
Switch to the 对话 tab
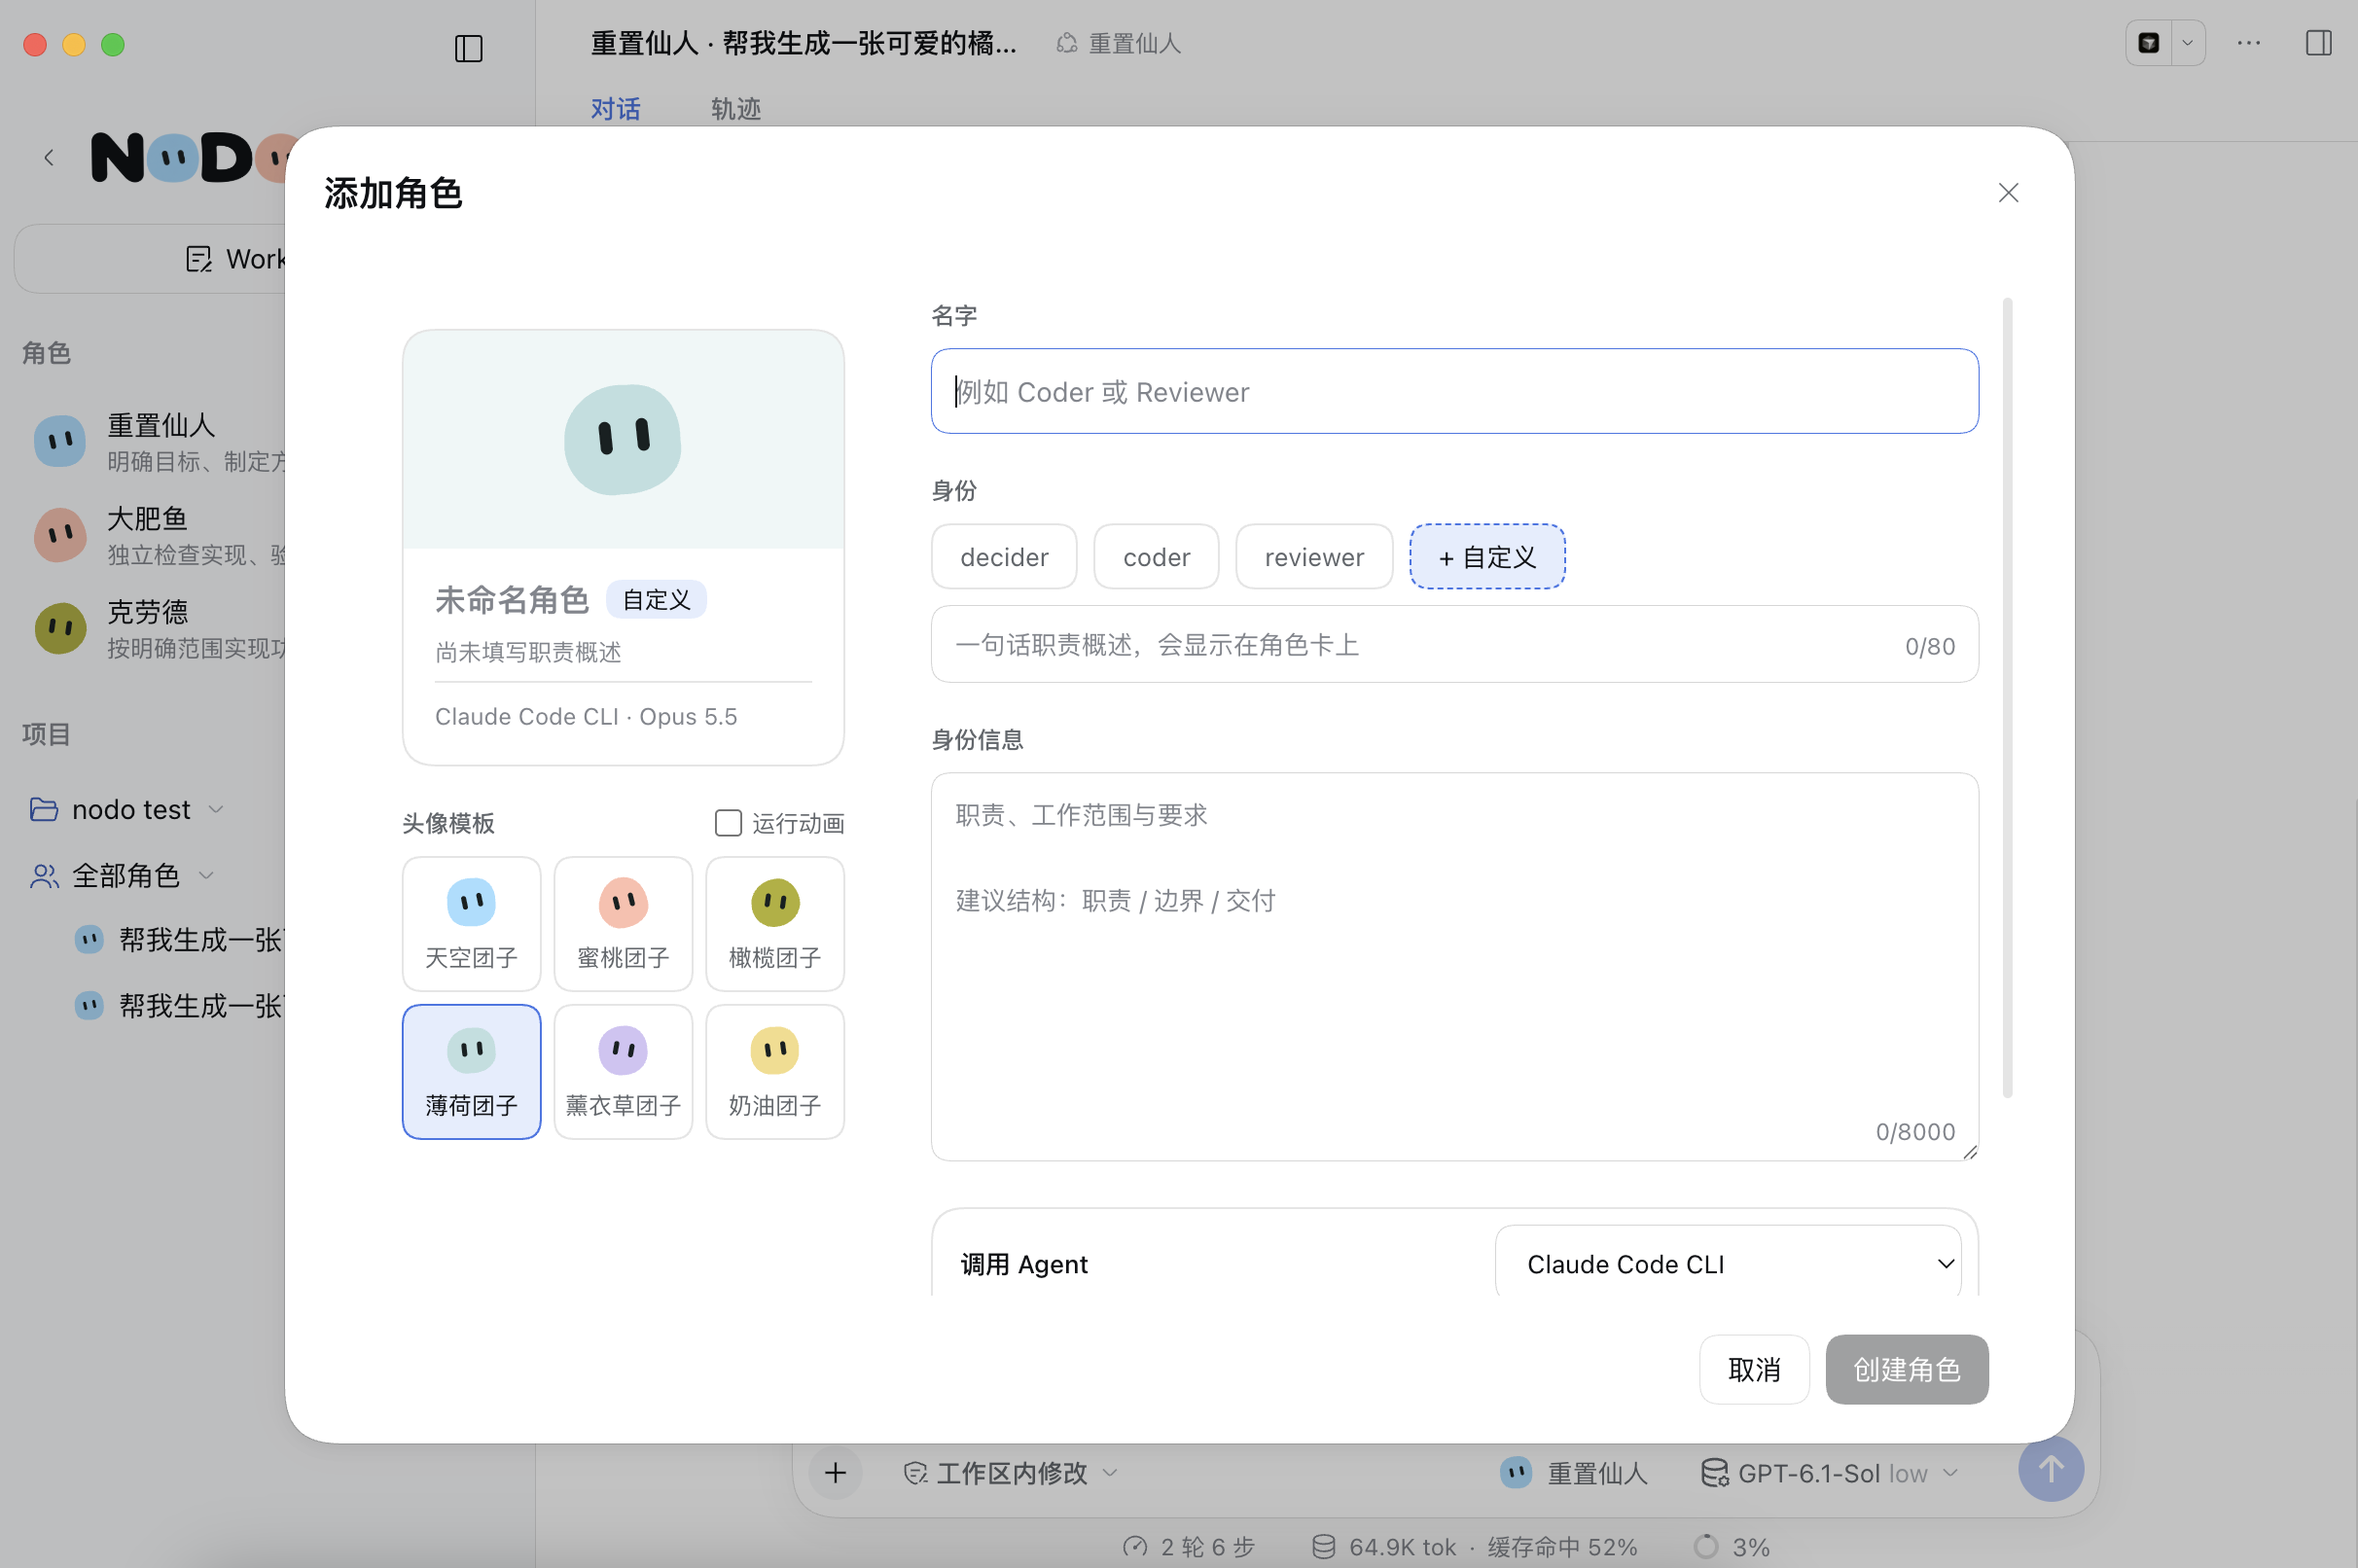[x=615, y=108]
